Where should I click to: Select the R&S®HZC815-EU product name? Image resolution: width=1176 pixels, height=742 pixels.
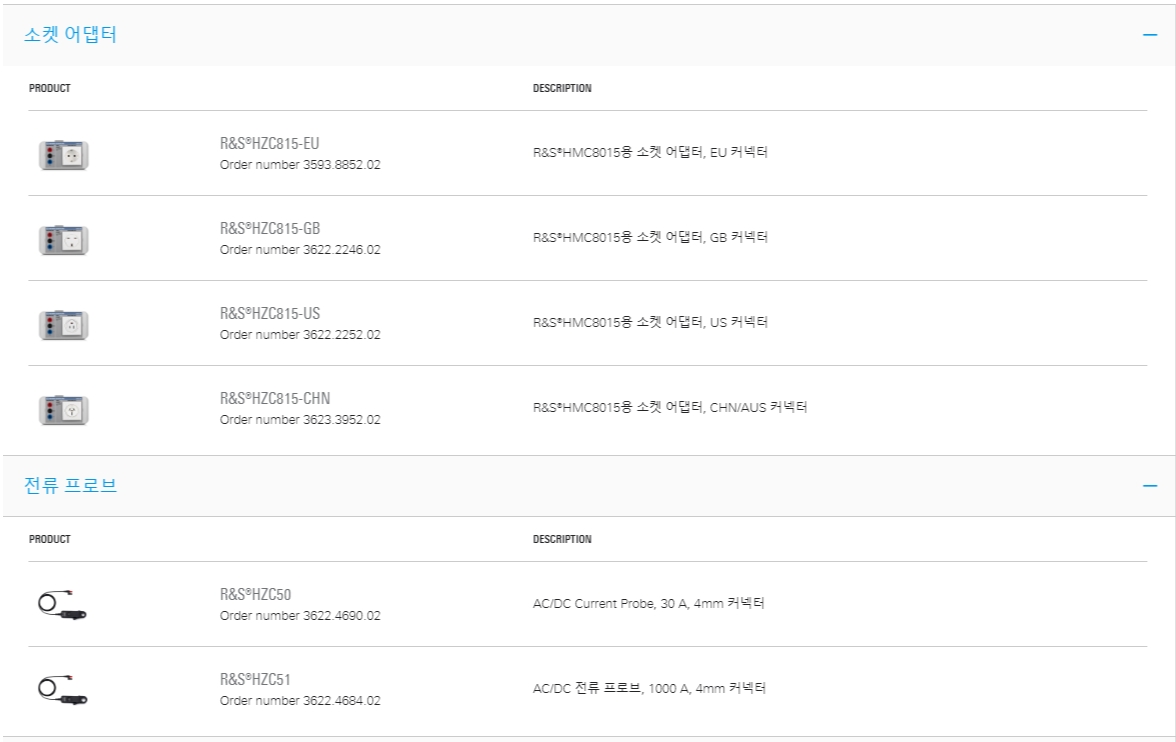tap(269, 143)
